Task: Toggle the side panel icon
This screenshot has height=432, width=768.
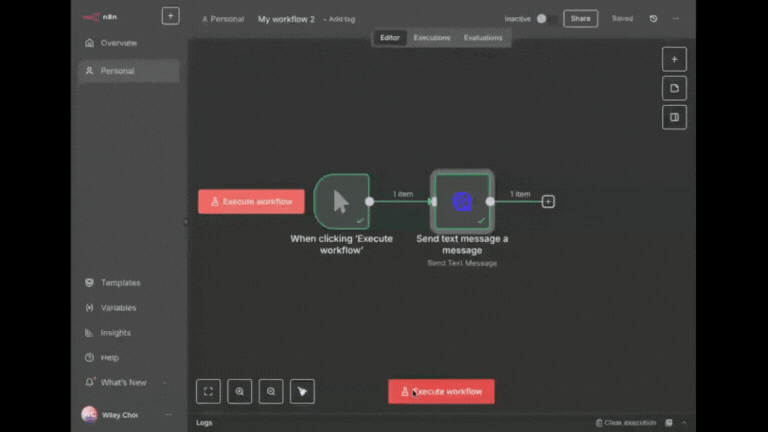Action: point(674,117)
